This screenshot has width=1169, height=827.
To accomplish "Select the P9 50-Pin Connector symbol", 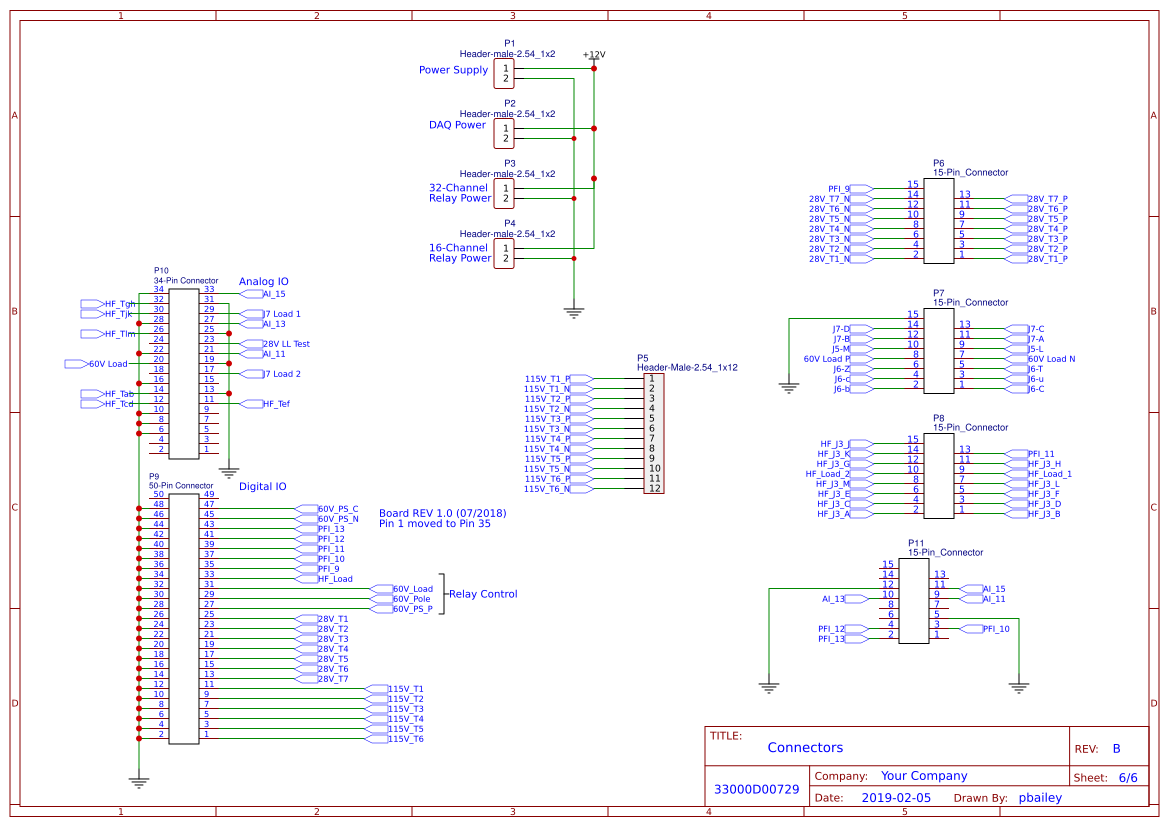I will click(185, 620).
